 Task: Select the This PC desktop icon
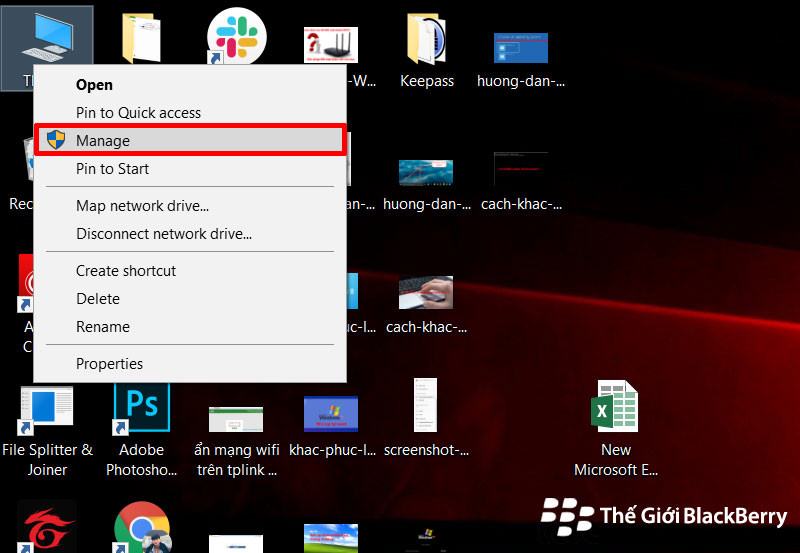tap(47, 40)
